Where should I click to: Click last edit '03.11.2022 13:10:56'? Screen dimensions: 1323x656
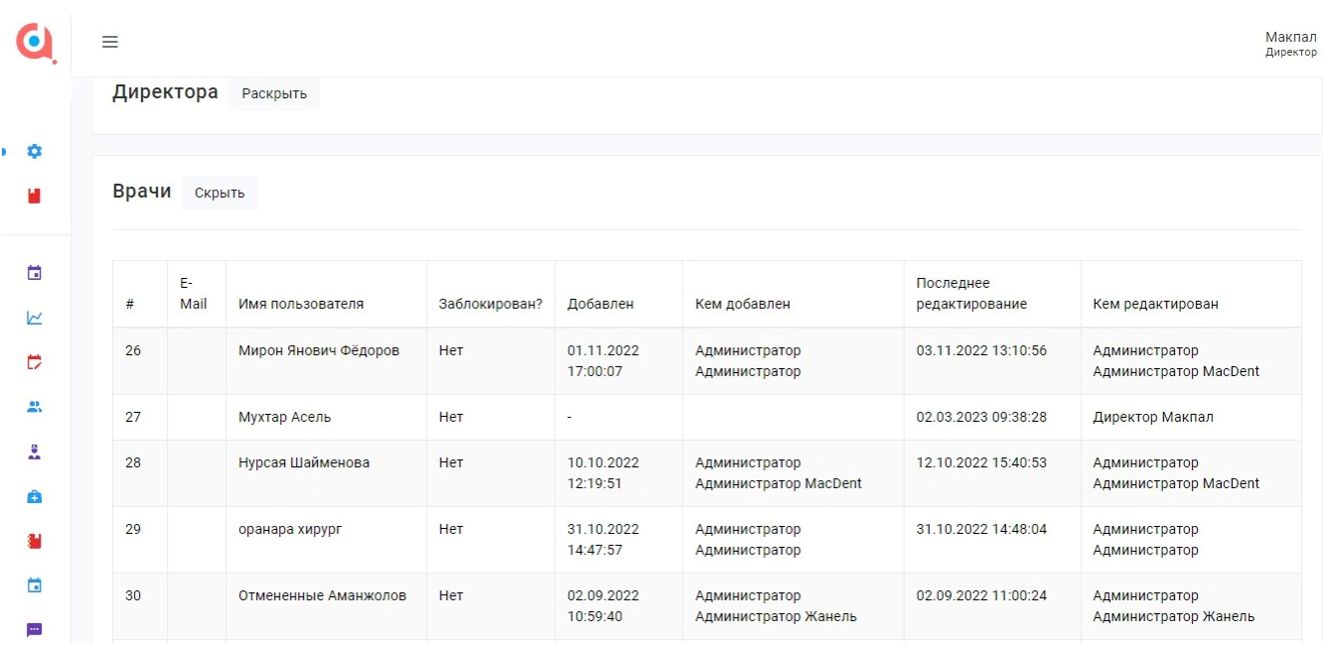981,351
